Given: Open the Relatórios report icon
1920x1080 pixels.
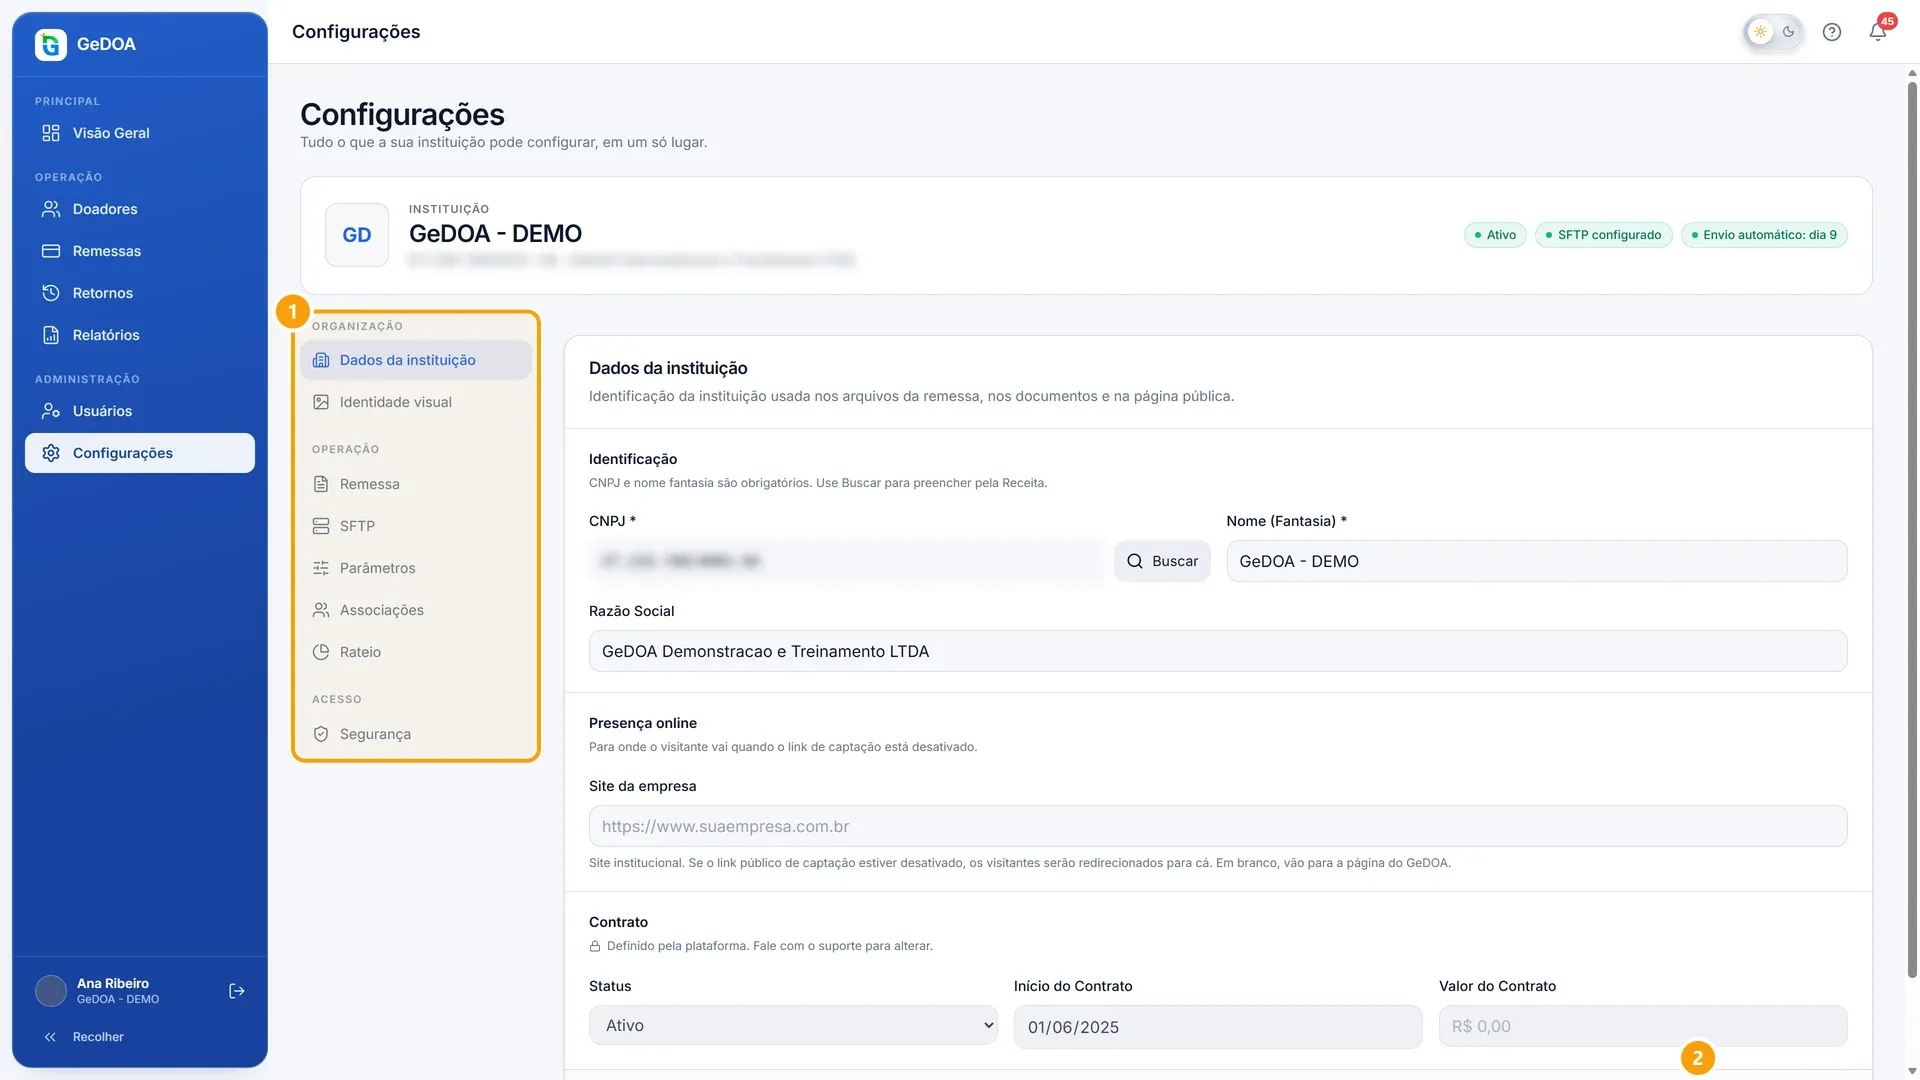Looking at the screenshot, I should 51,335.
